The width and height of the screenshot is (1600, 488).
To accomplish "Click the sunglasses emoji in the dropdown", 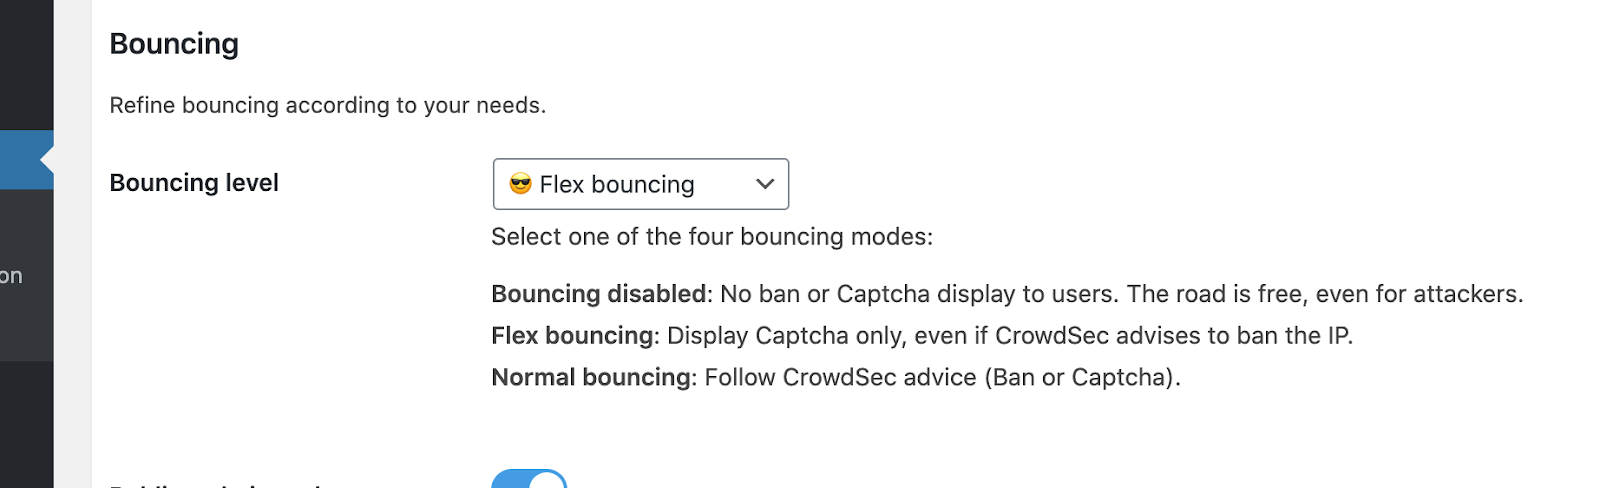I will coord(520,184).
